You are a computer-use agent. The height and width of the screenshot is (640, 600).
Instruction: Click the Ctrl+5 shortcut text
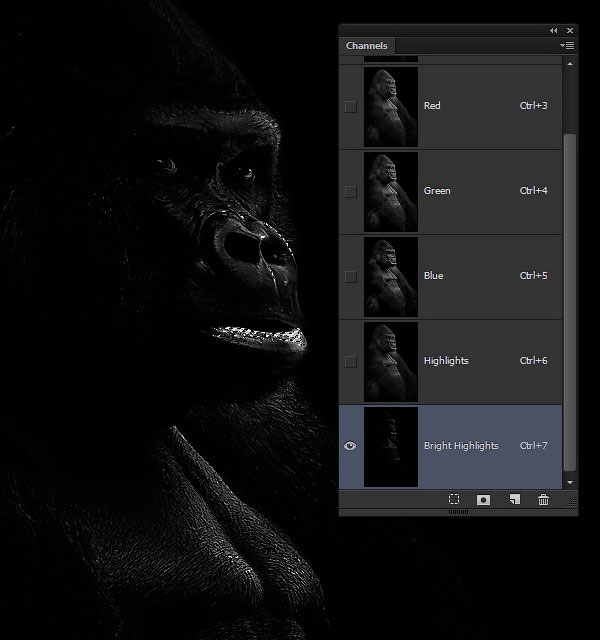coord(533,276)
